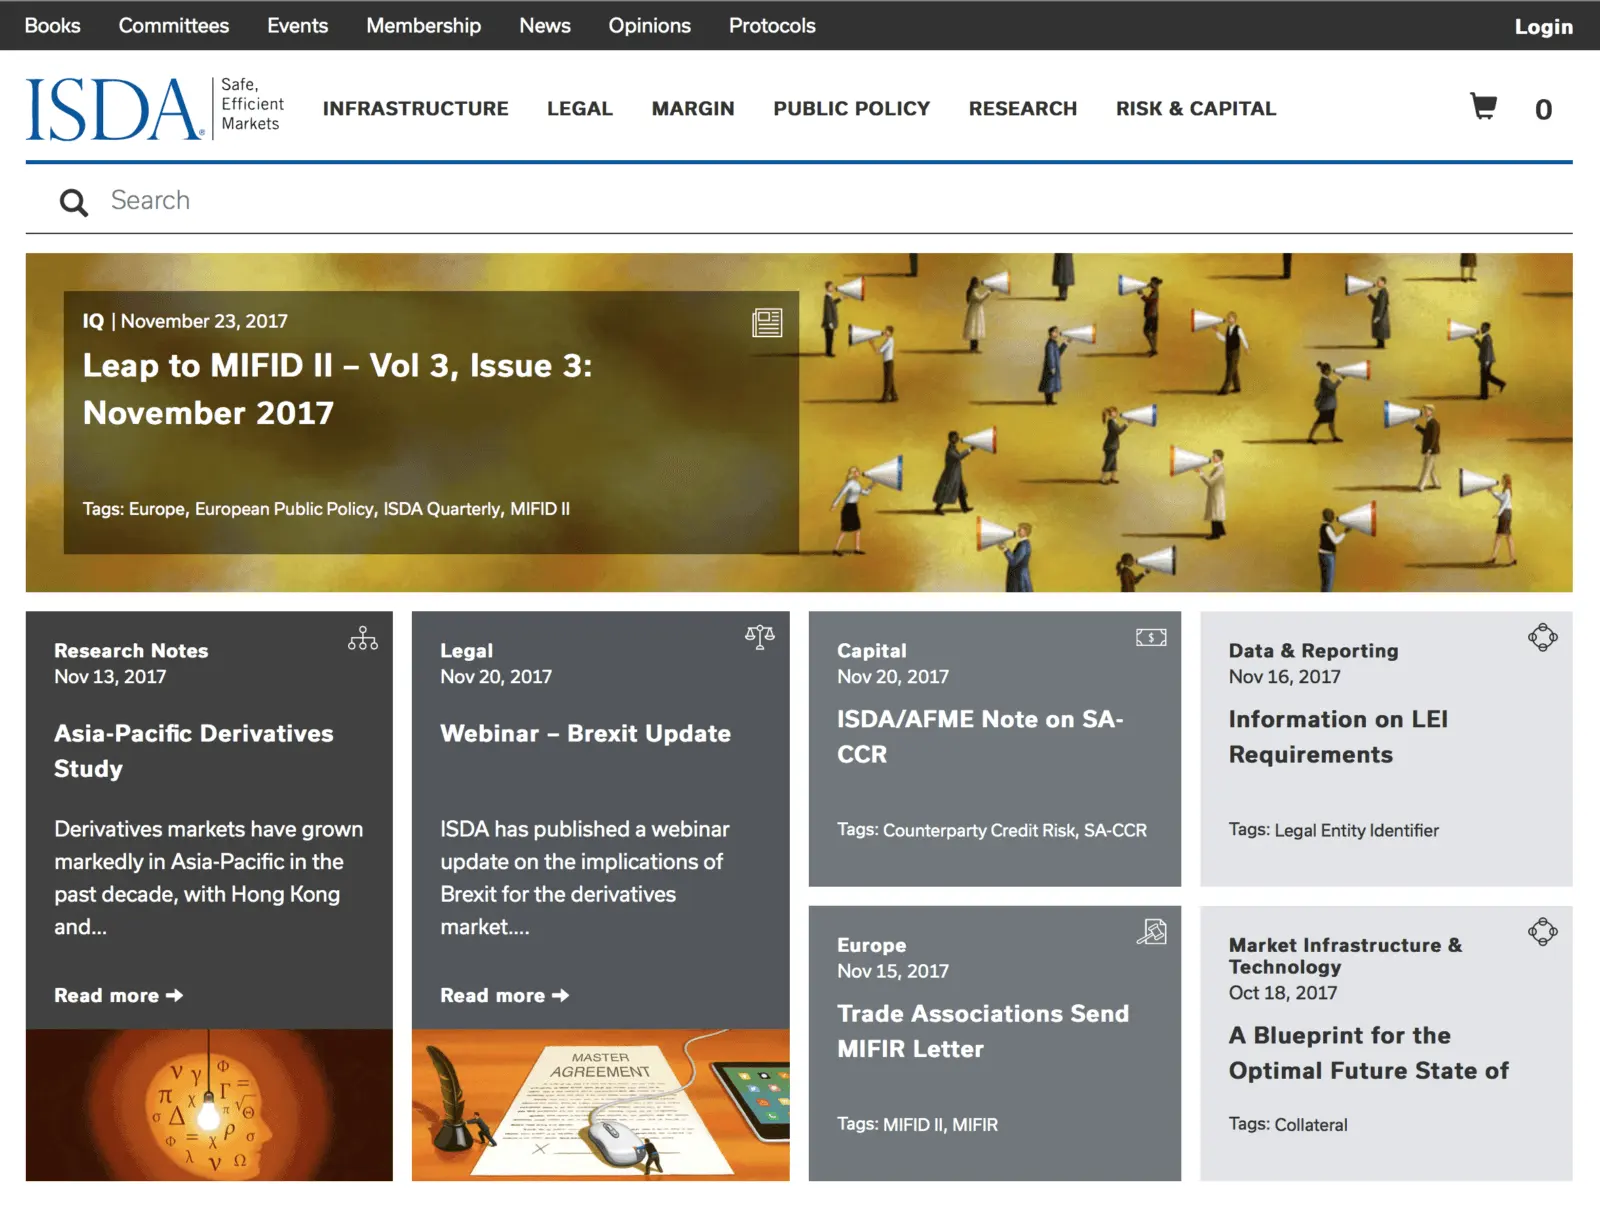This screenshot has width=1600, height=1209.
Task: Click the scales icon on Legal card
Action: (x=760, y=637)
